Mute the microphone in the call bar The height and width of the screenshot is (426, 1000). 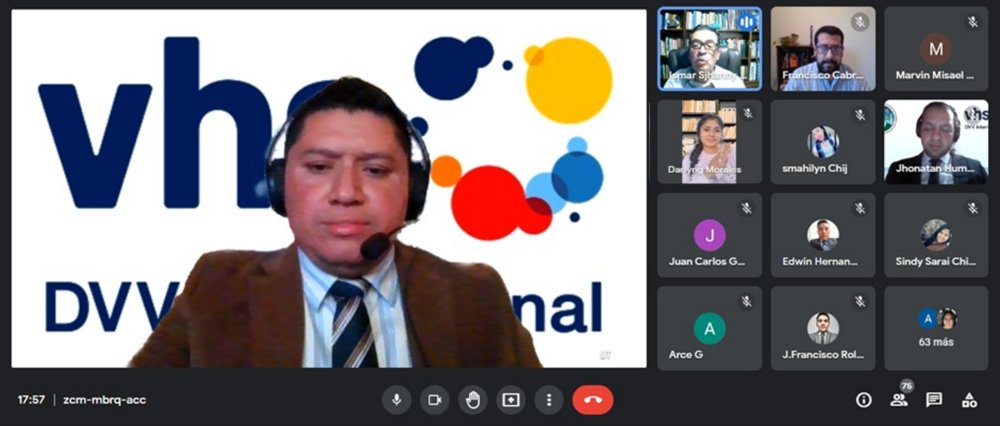coord(396,400)
